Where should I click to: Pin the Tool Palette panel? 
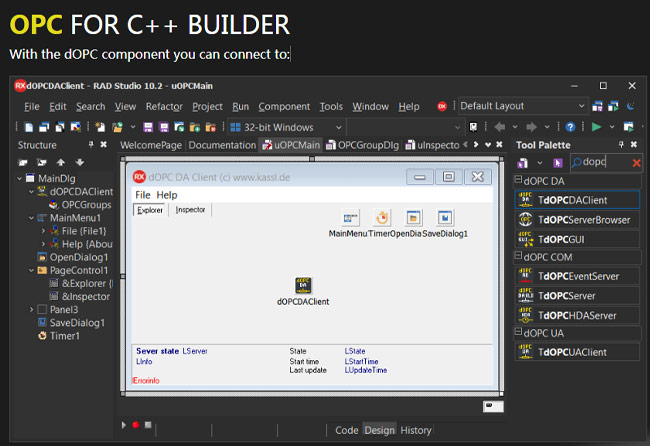pos(621,144)
